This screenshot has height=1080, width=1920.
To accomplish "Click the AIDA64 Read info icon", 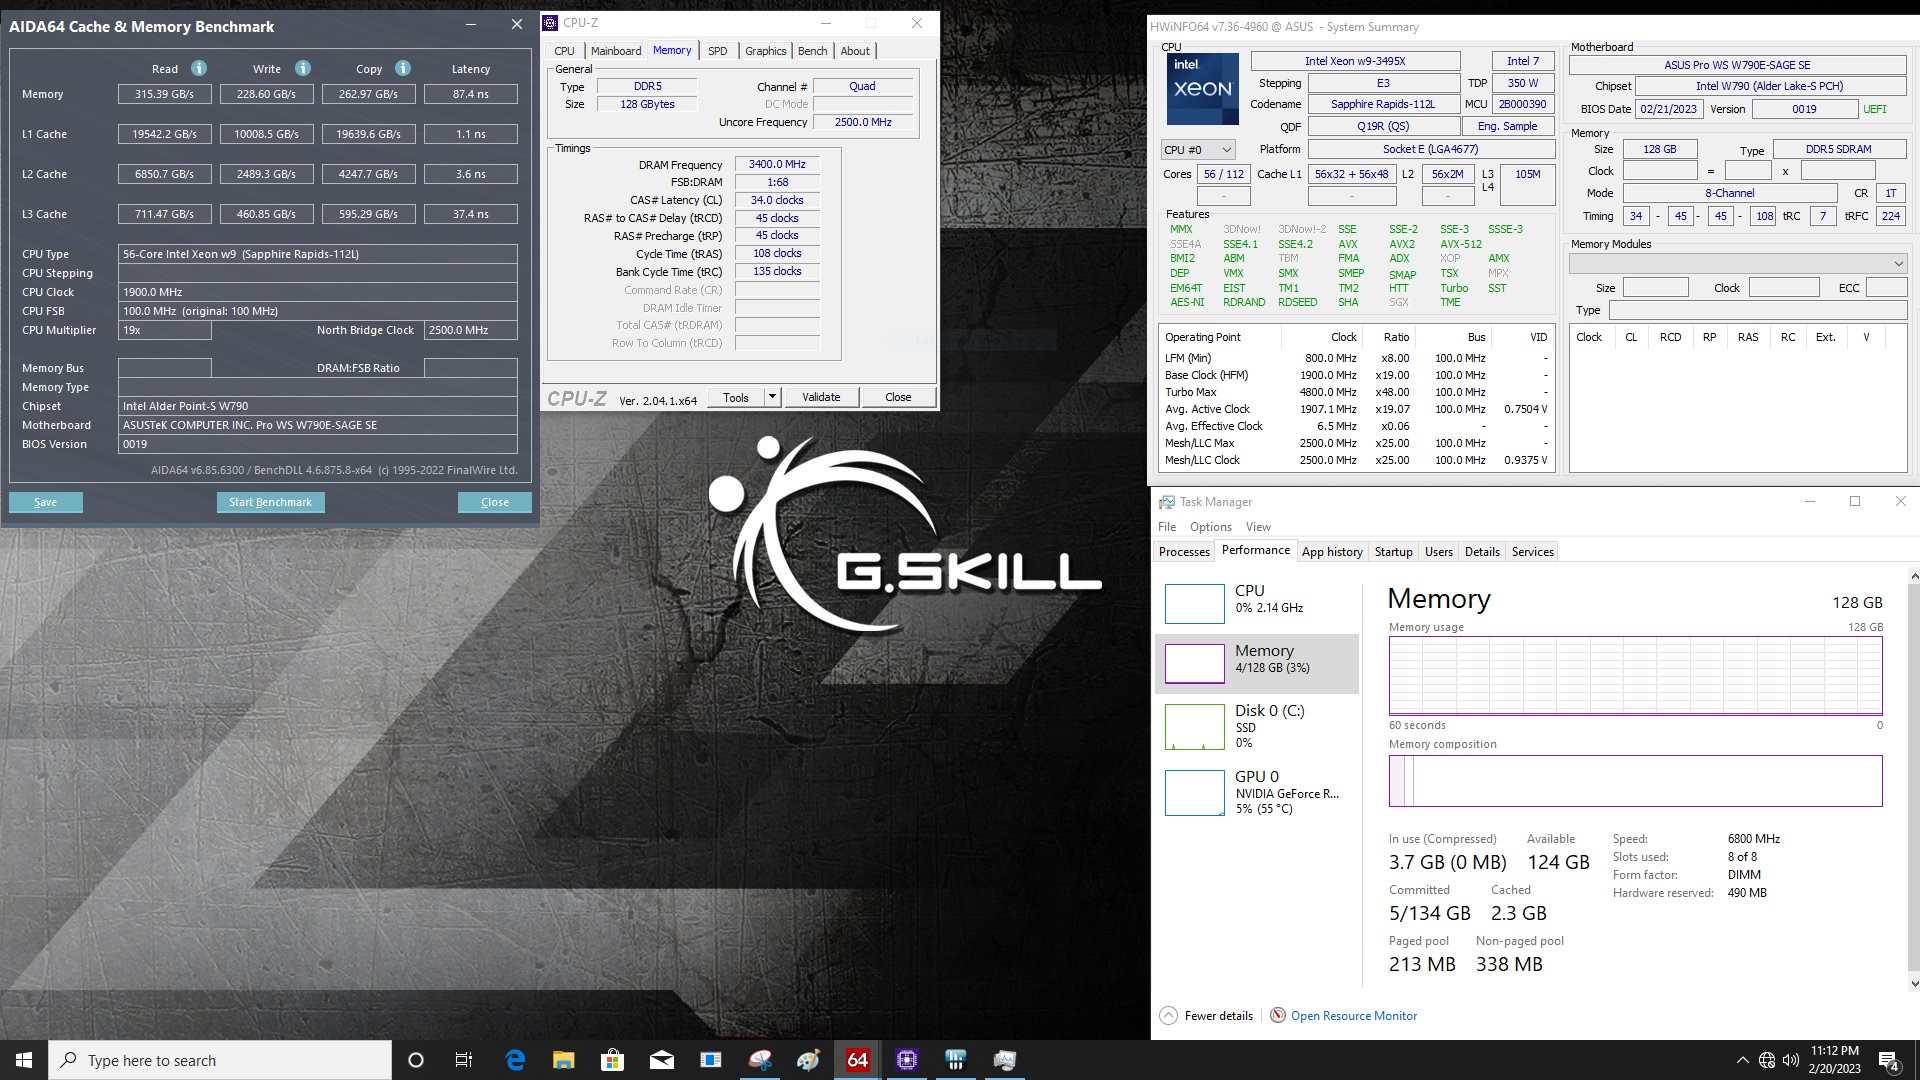I will tap(198, 67).
